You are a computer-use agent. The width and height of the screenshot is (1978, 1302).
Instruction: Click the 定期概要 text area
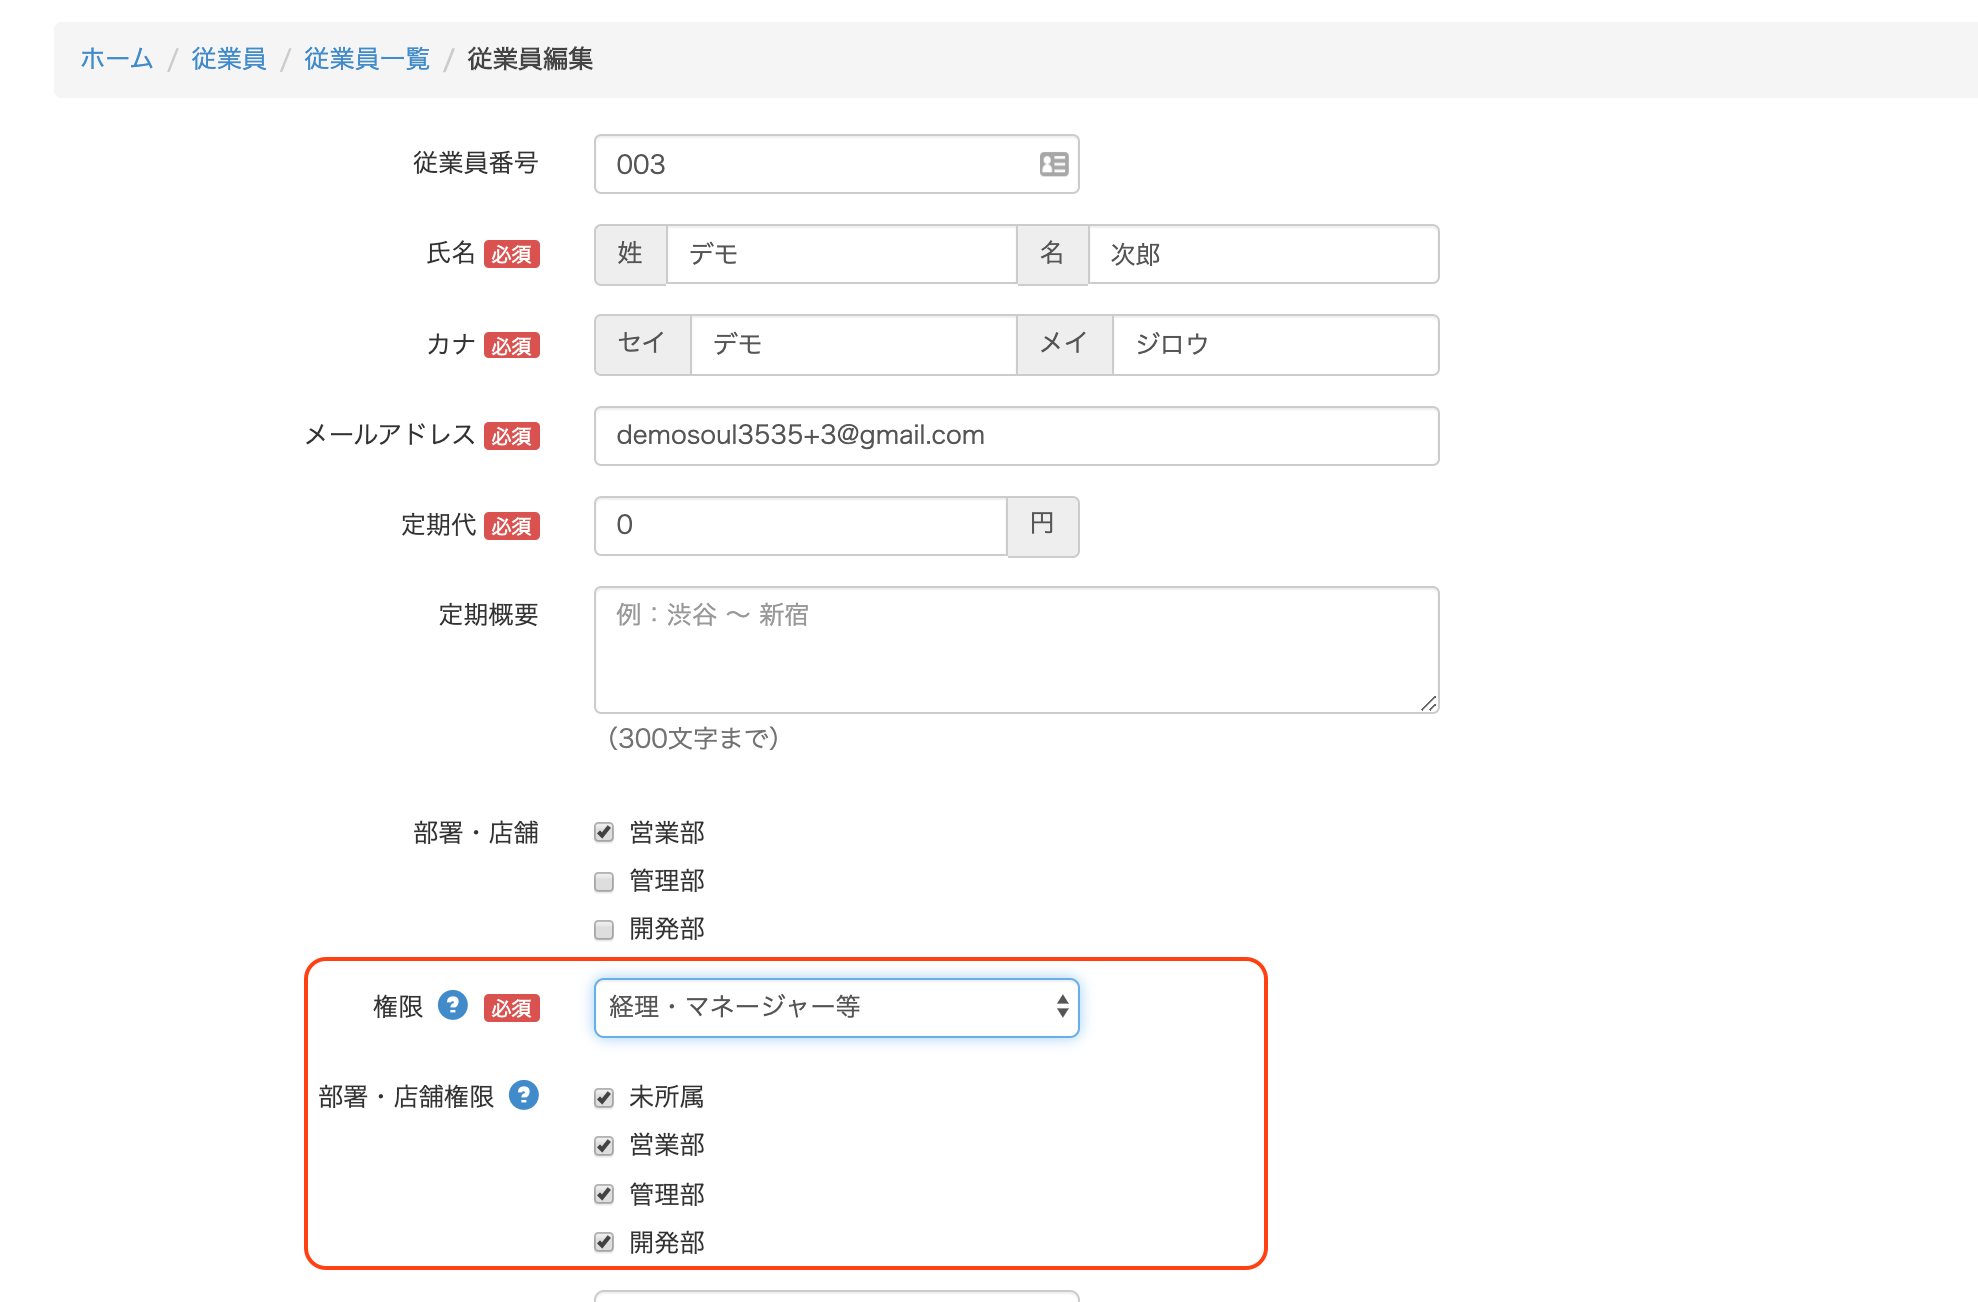tap(1016, 650)
